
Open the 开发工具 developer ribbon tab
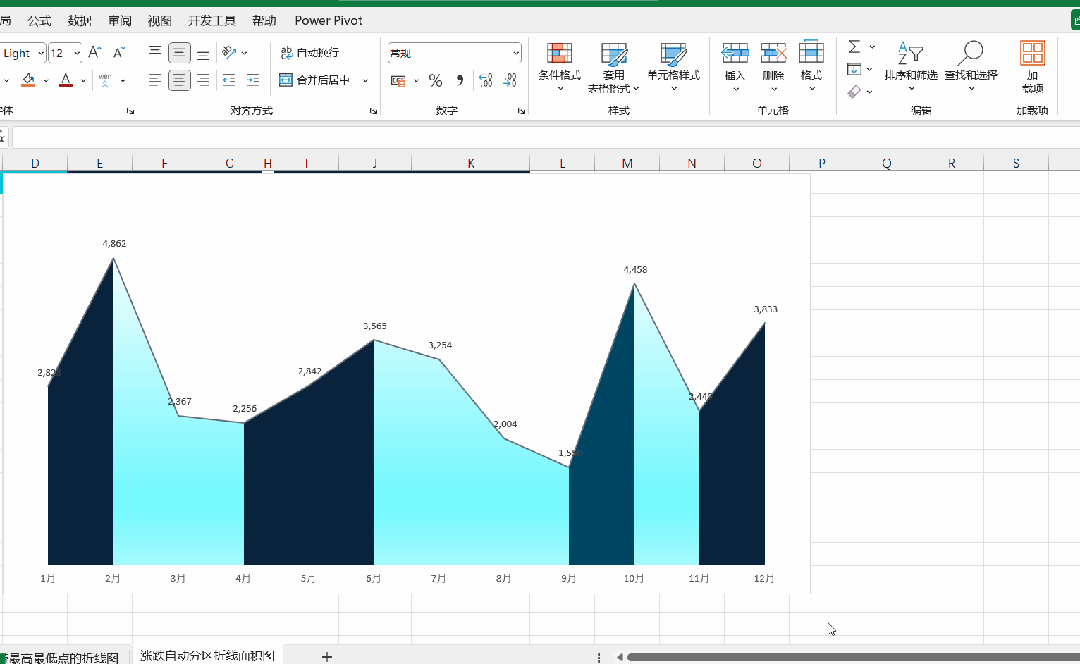click(x=212, y=21)
